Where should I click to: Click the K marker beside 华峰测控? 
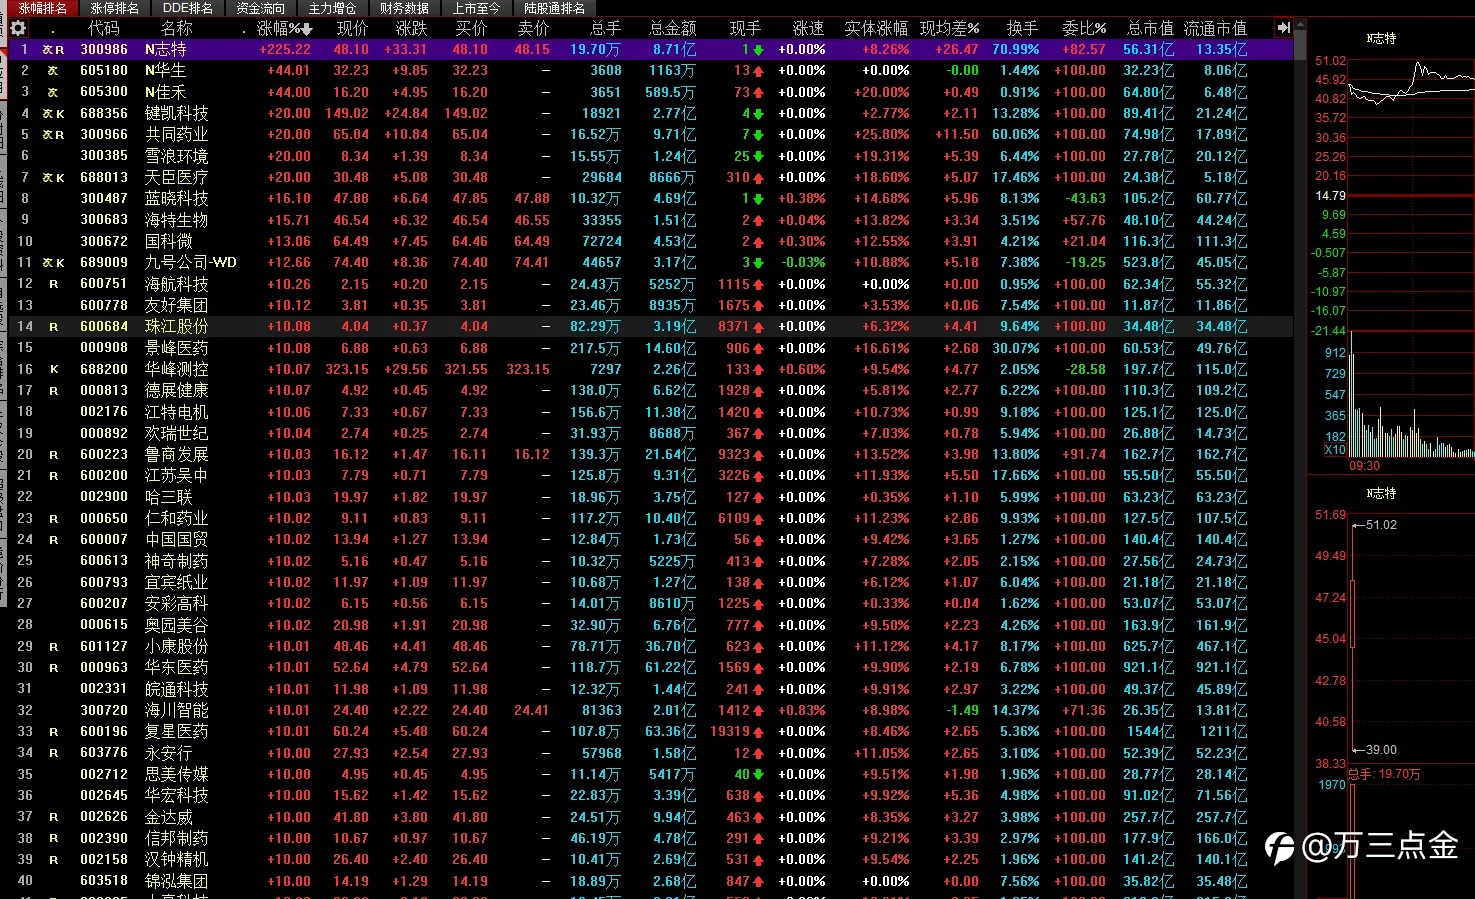pyautogui.click(x=54, y=369)
